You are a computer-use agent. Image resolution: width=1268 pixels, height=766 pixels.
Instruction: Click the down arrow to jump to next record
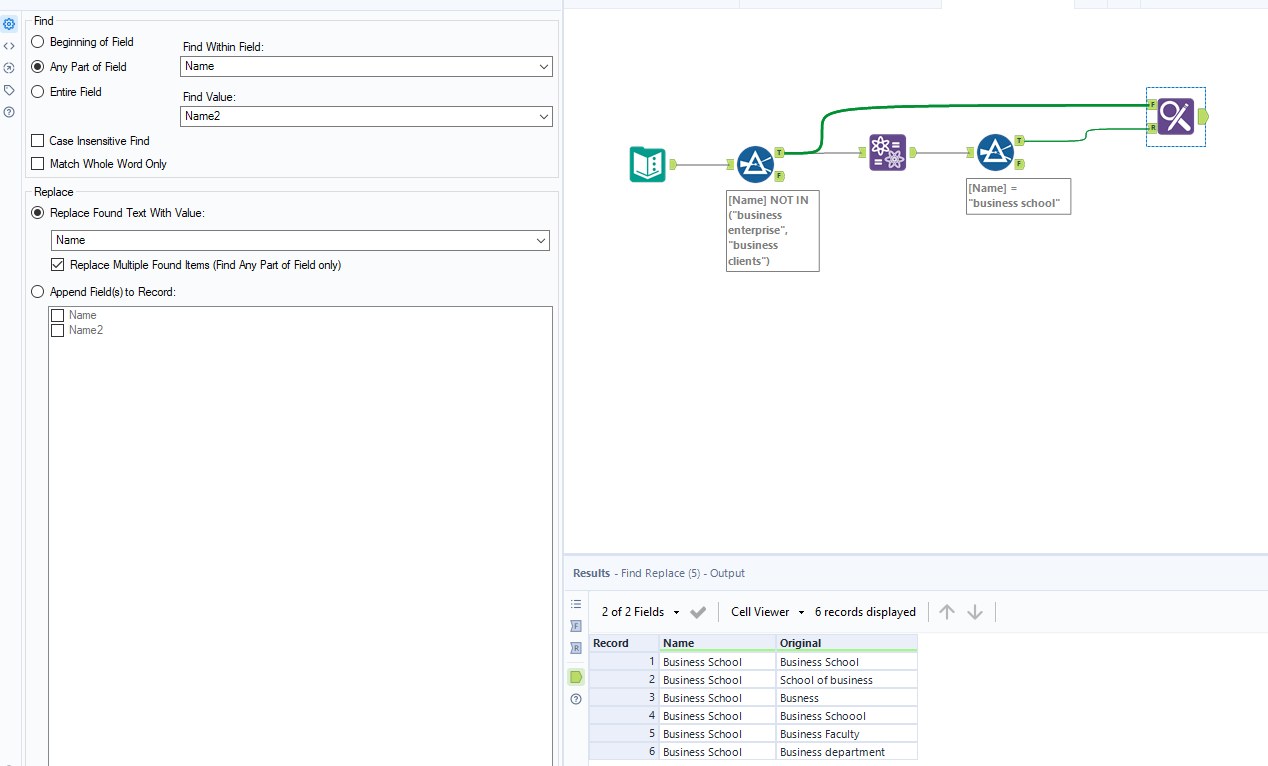click(x=974, y=611)
